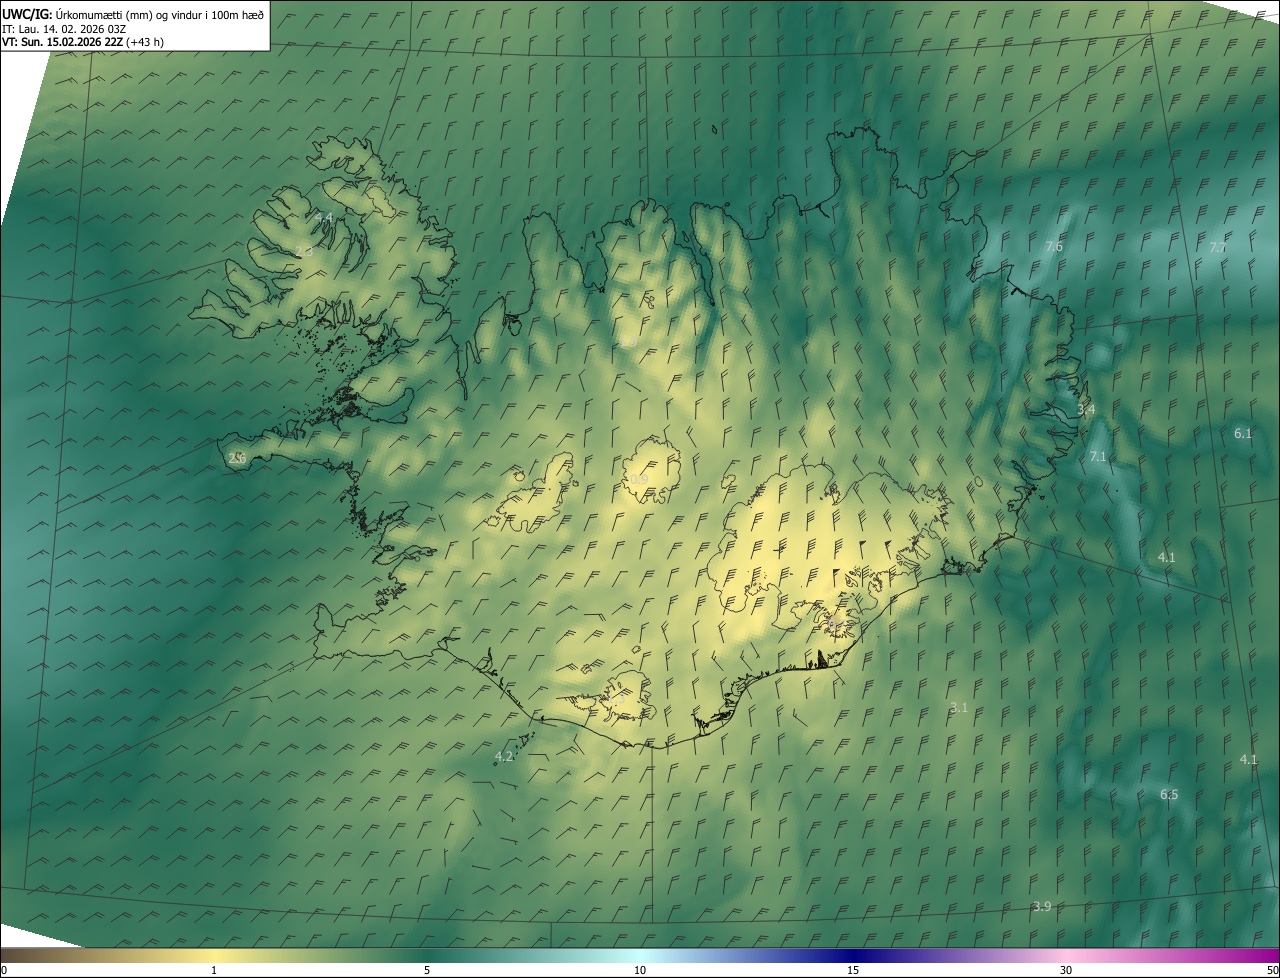Click the 0.9 value label on the map
The image size is (1280, 978).
pyautogui.click(x=638, y=480)
